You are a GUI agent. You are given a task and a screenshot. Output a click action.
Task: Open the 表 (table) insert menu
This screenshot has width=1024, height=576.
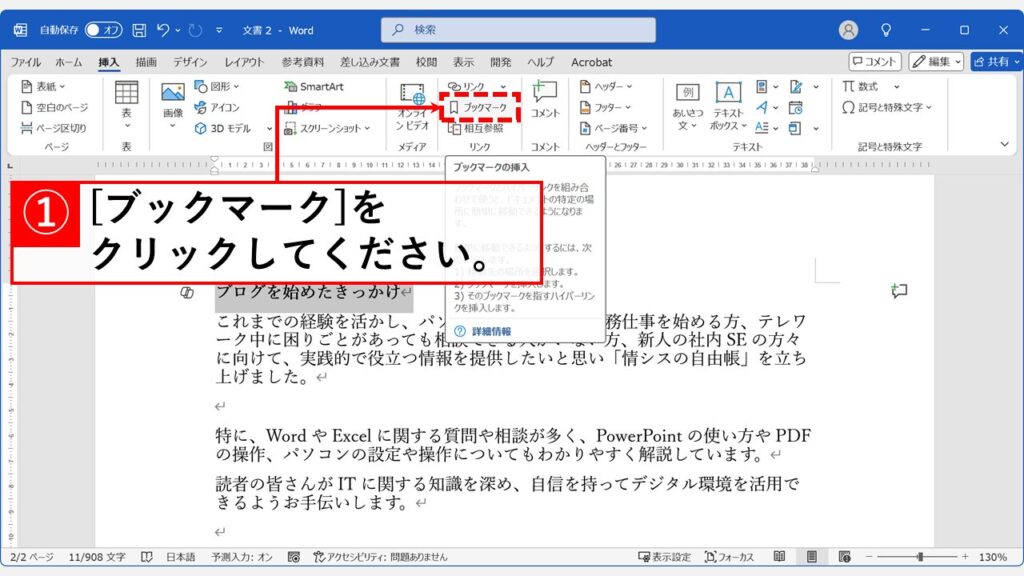[x=127, y=105]
